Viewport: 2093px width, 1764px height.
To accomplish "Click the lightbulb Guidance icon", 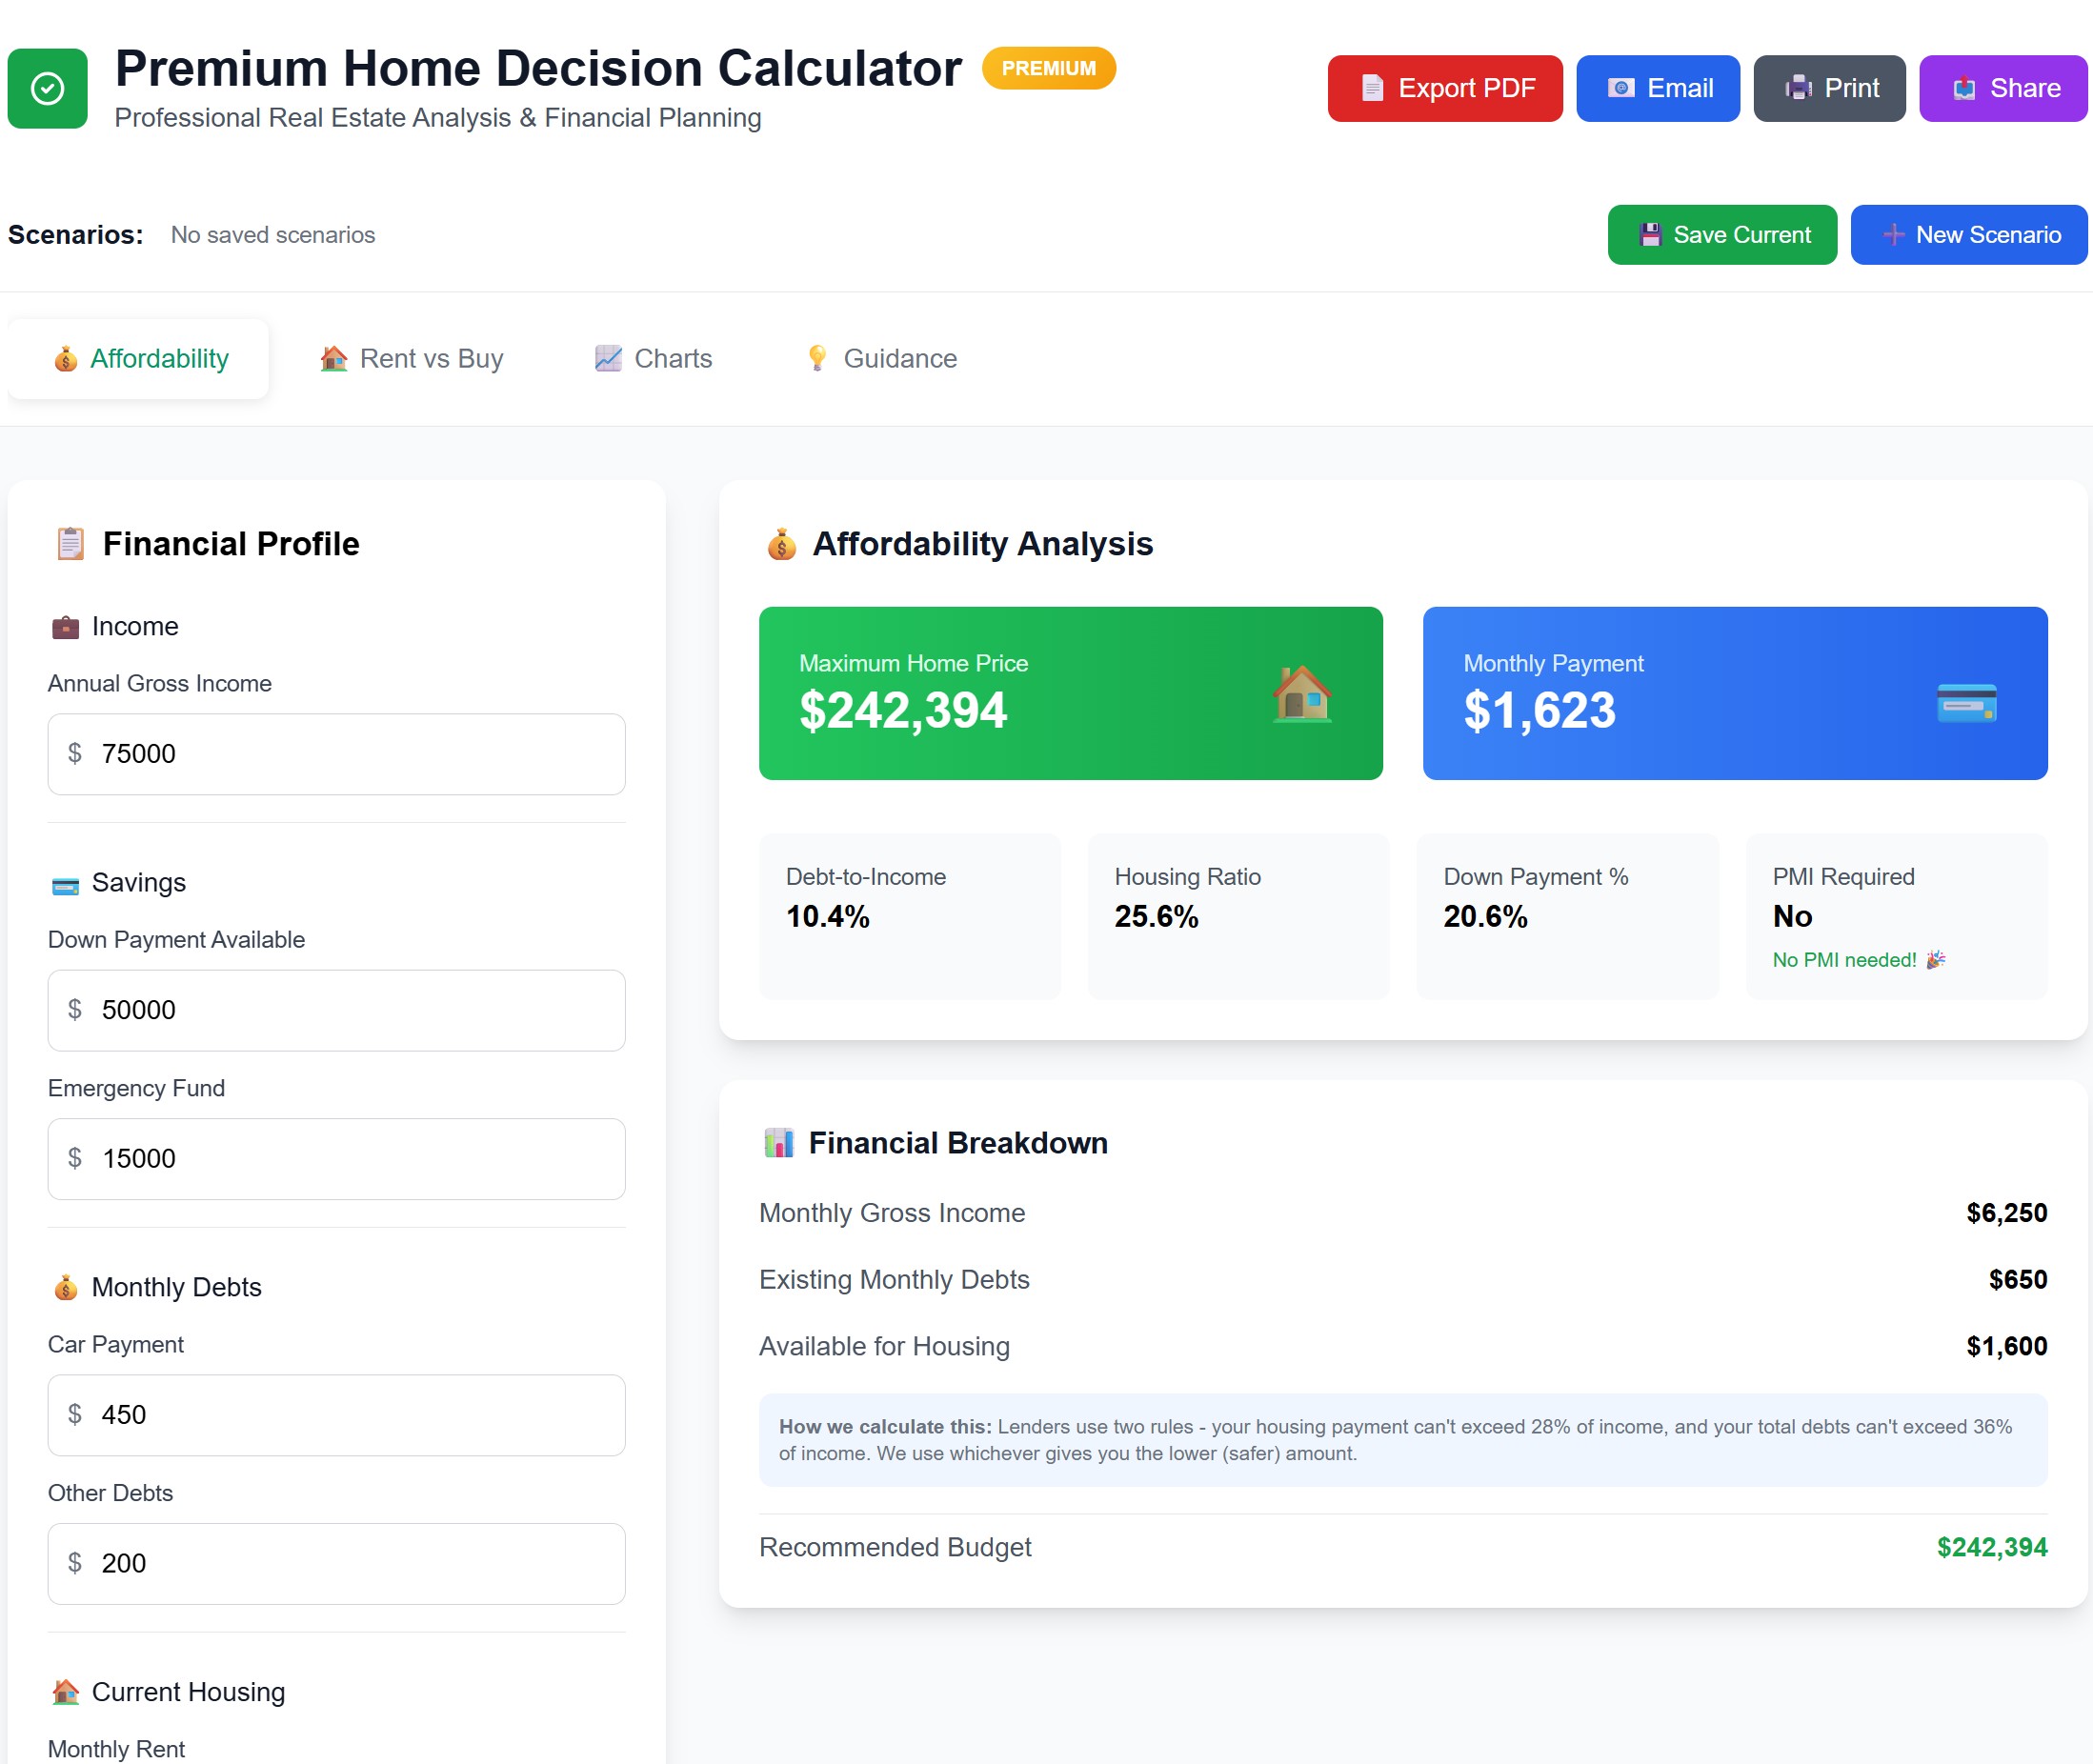I will point(817,358).
